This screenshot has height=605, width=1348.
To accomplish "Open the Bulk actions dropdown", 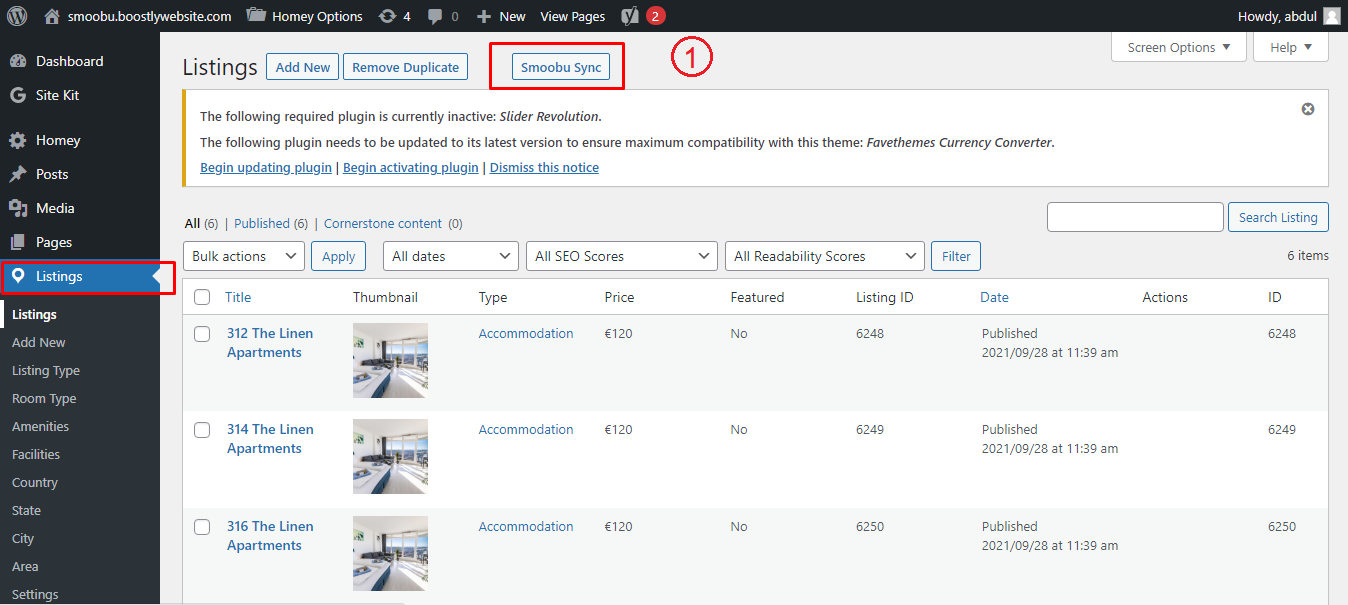I will coord(244,256).
